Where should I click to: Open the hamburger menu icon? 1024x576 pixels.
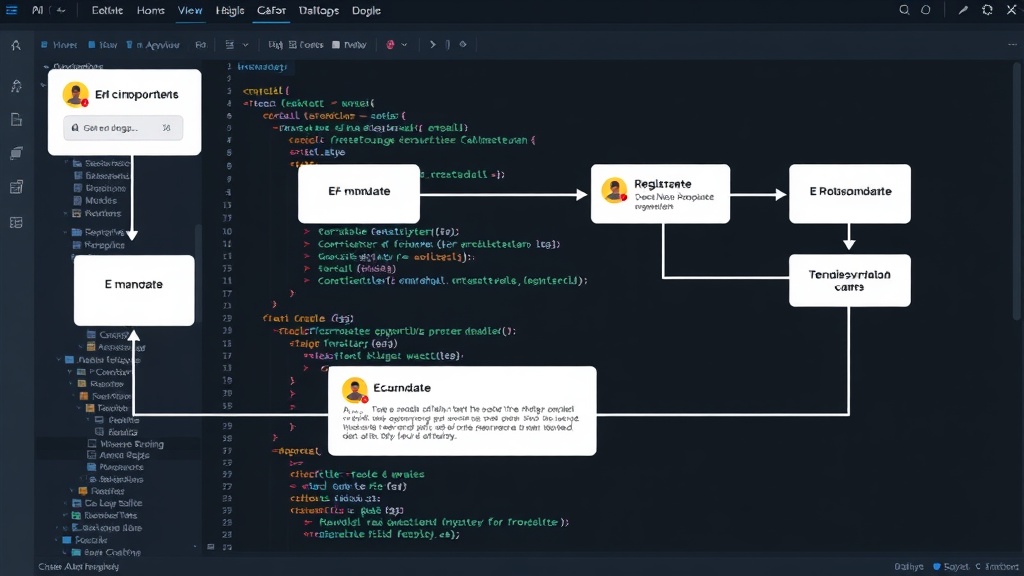[x=12, y=10]
